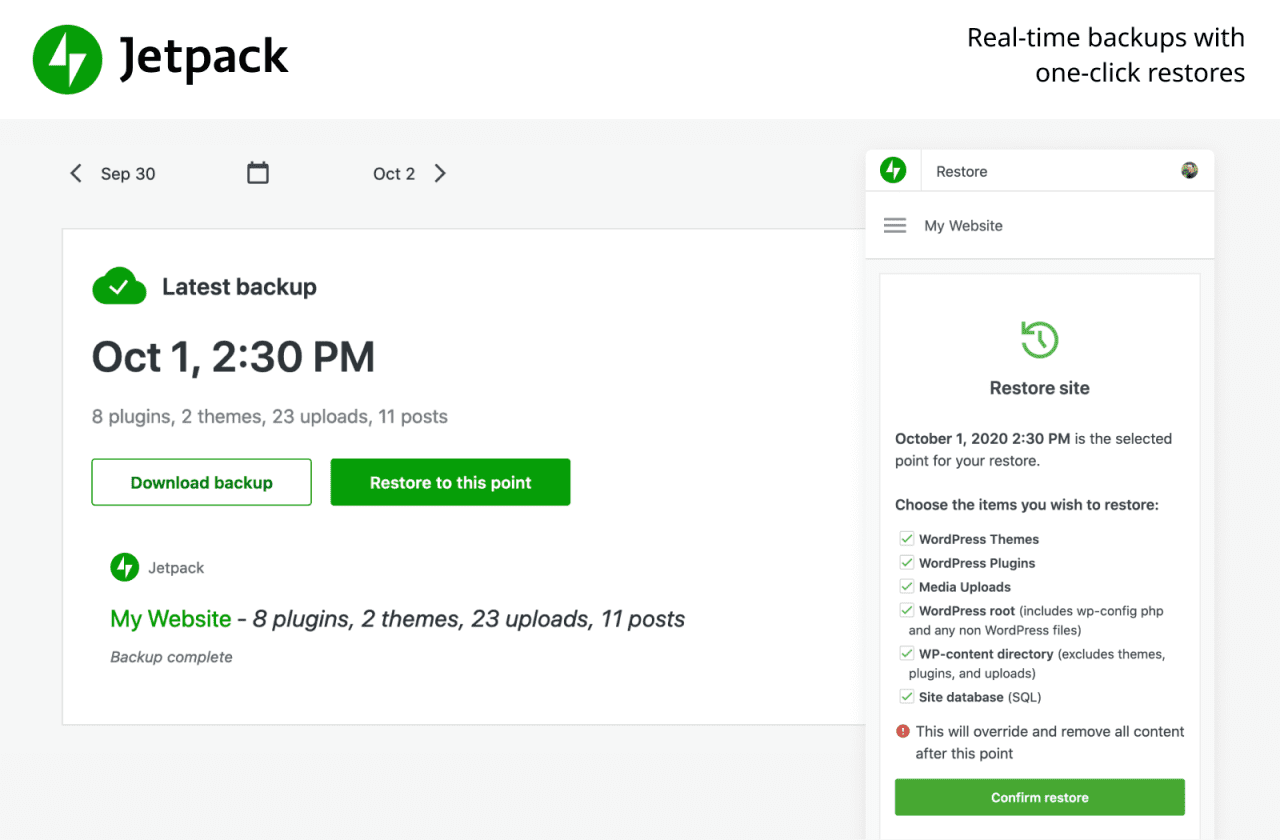Select the Restore tab title

(x=961, y=172)
